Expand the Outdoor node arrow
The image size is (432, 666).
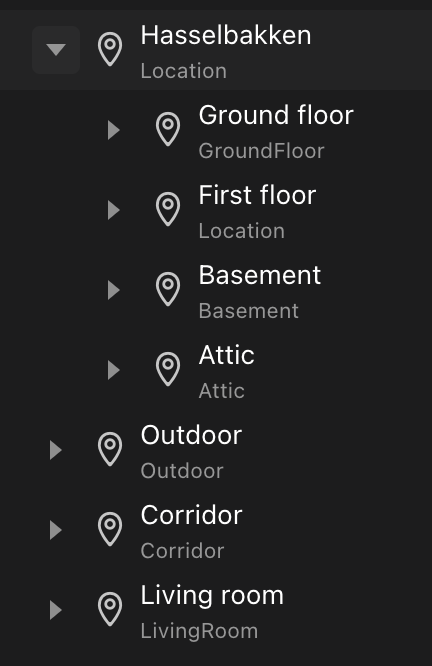coord(56,450)
